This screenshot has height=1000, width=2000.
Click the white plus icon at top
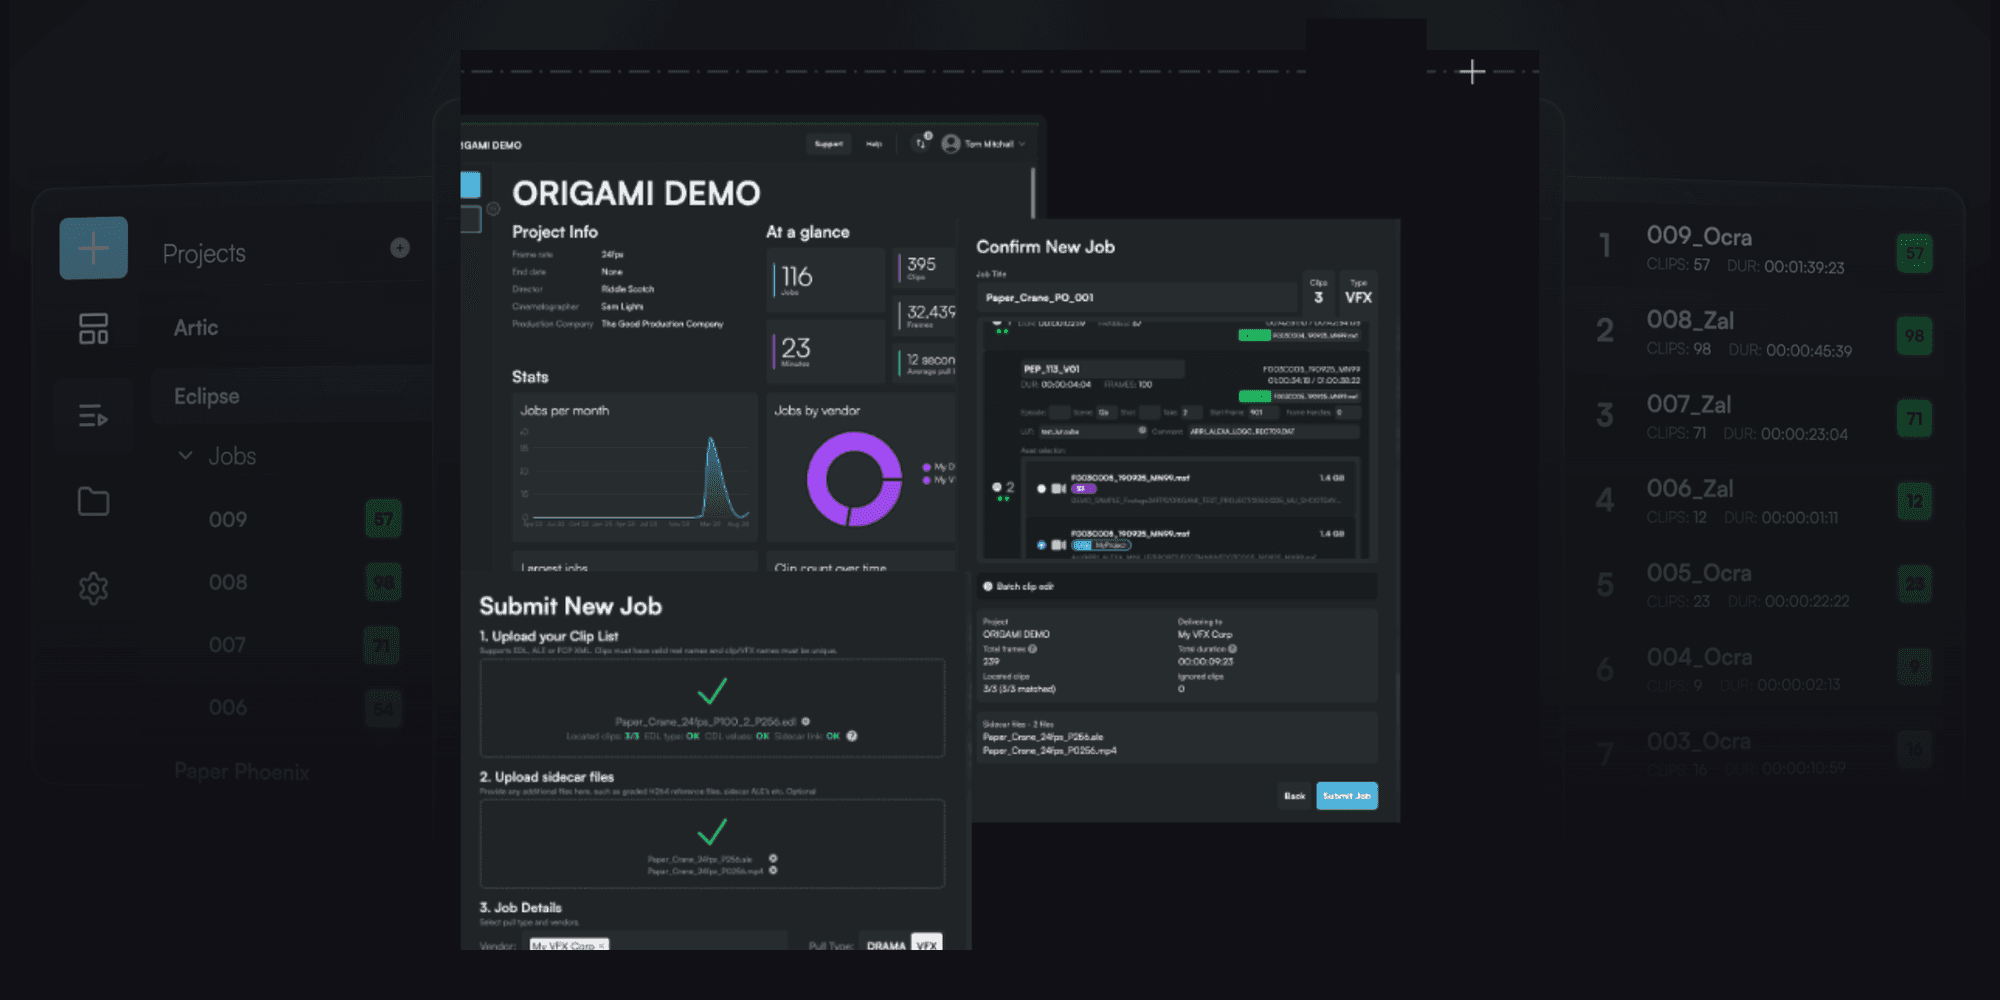point(1471,71)
